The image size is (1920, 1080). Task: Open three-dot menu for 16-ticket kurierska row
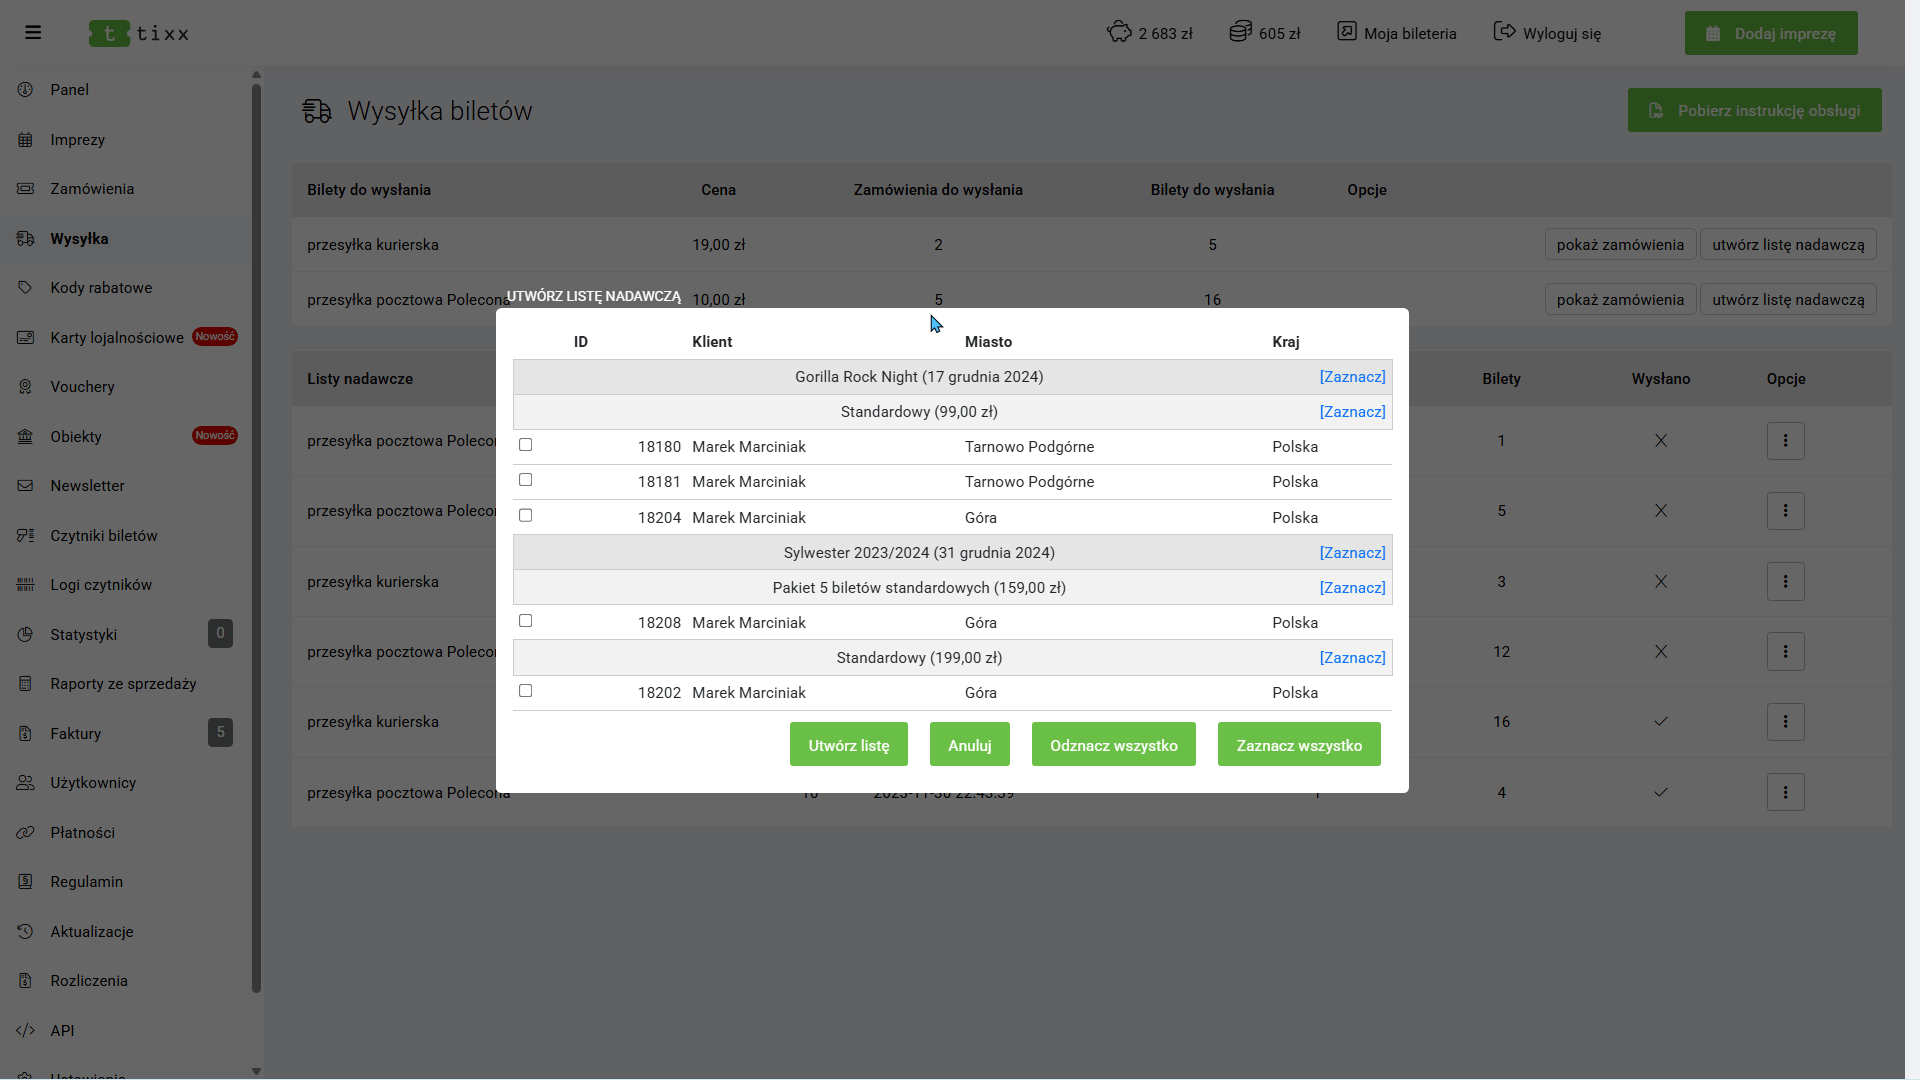pos(1785,722)
